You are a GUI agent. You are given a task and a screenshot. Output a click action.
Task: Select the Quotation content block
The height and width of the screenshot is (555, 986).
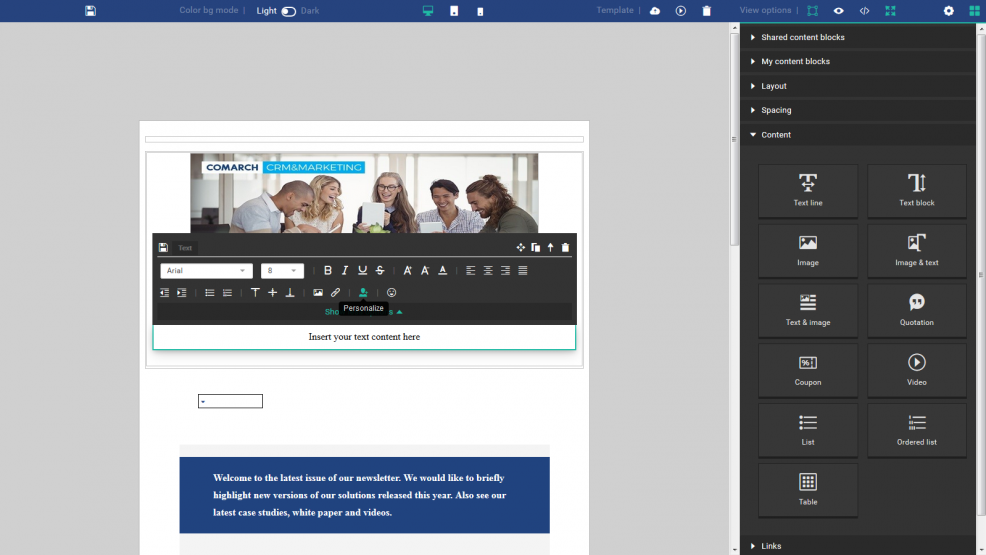916,310
